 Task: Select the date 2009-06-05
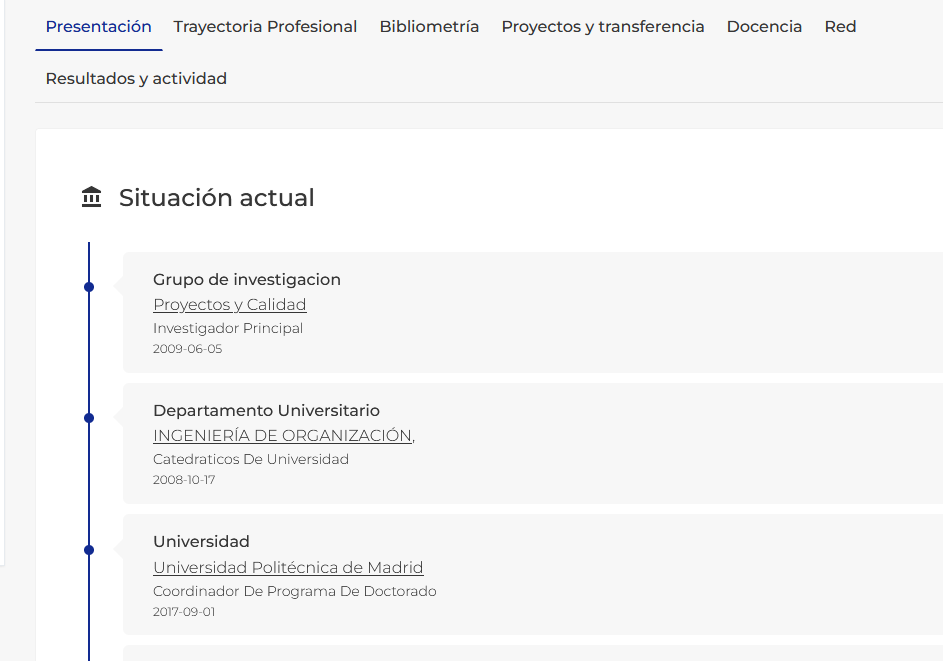(188, 349)
